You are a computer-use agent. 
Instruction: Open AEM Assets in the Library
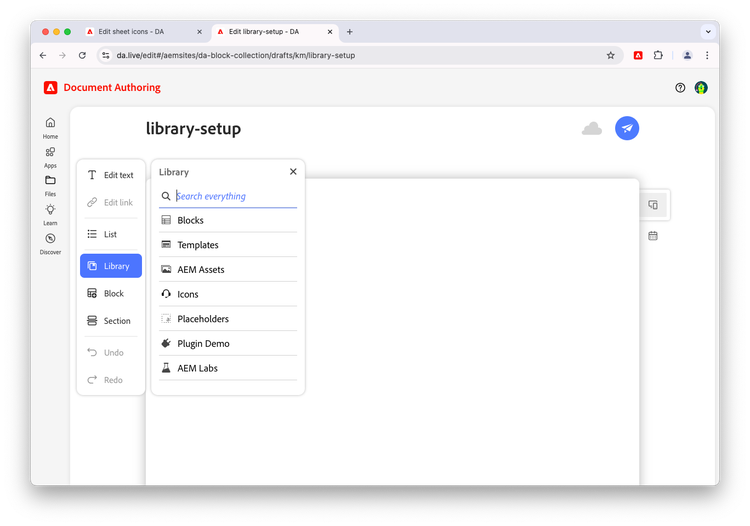tap(228, 270)
